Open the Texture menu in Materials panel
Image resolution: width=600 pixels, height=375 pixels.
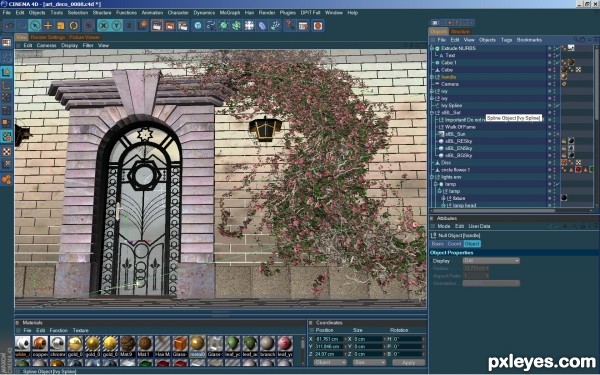[80, 330]
